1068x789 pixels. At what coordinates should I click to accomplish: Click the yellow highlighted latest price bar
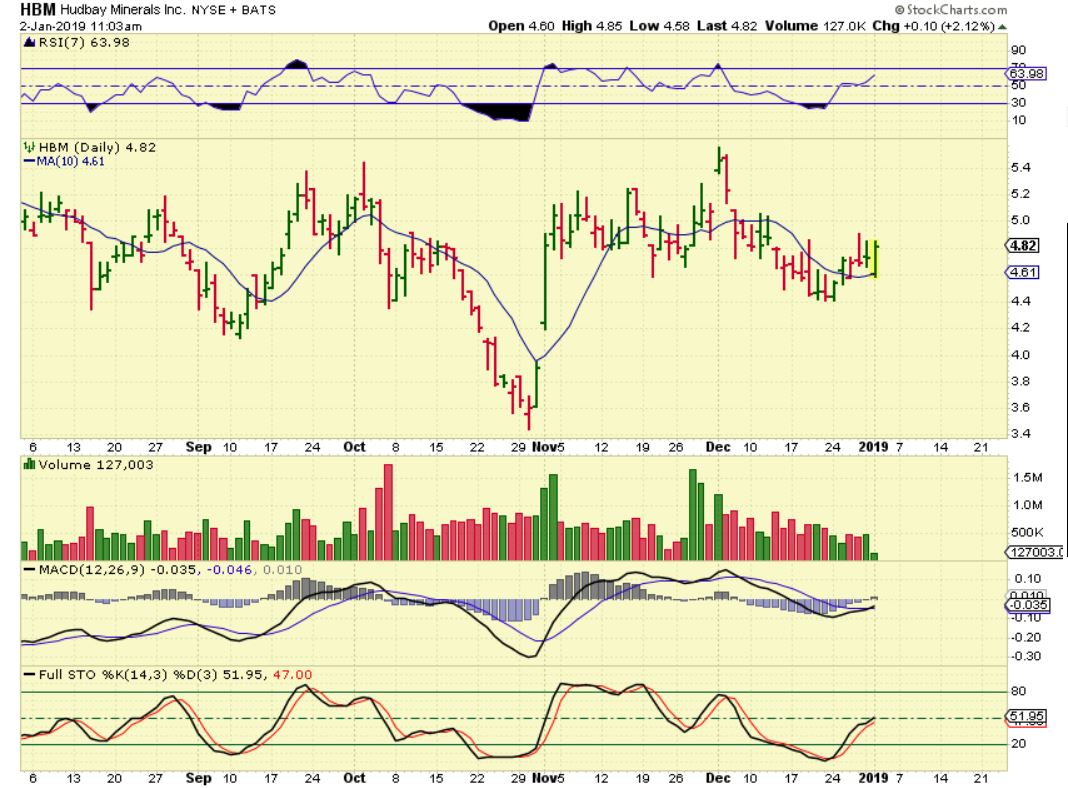click(875, 258)
